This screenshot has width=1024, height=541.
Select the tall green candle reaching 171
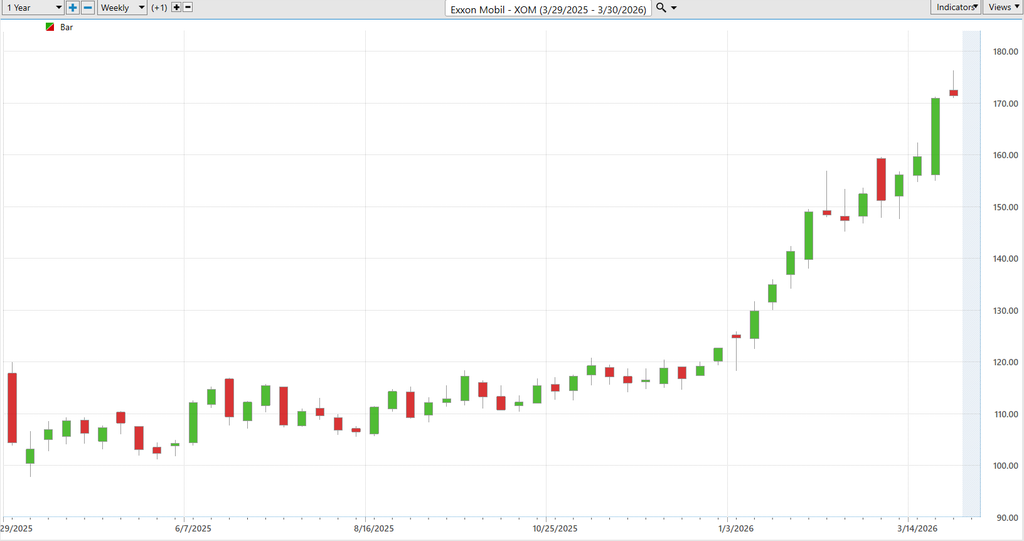(935, 136)
